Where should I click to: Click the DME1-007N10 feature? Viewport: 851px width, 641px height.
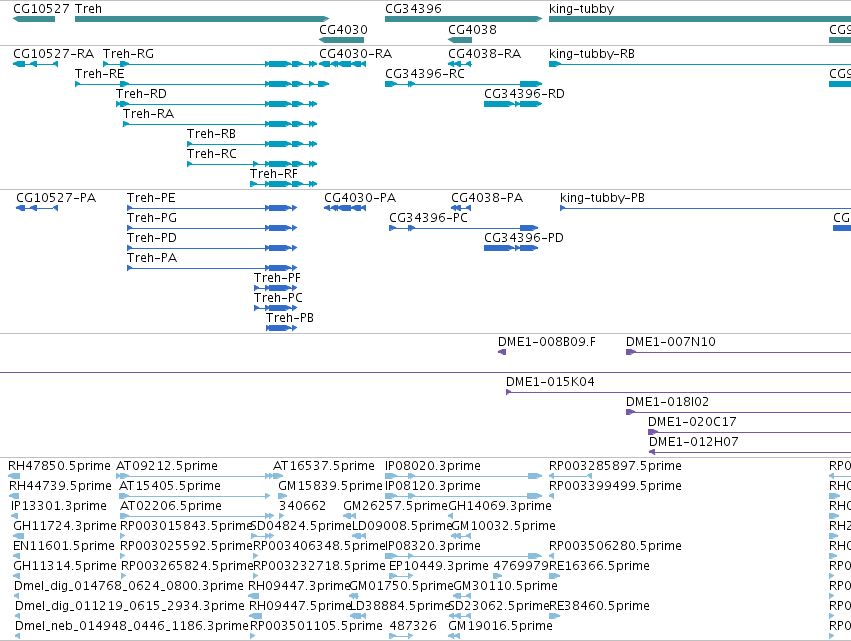click(x=738, y=352)
